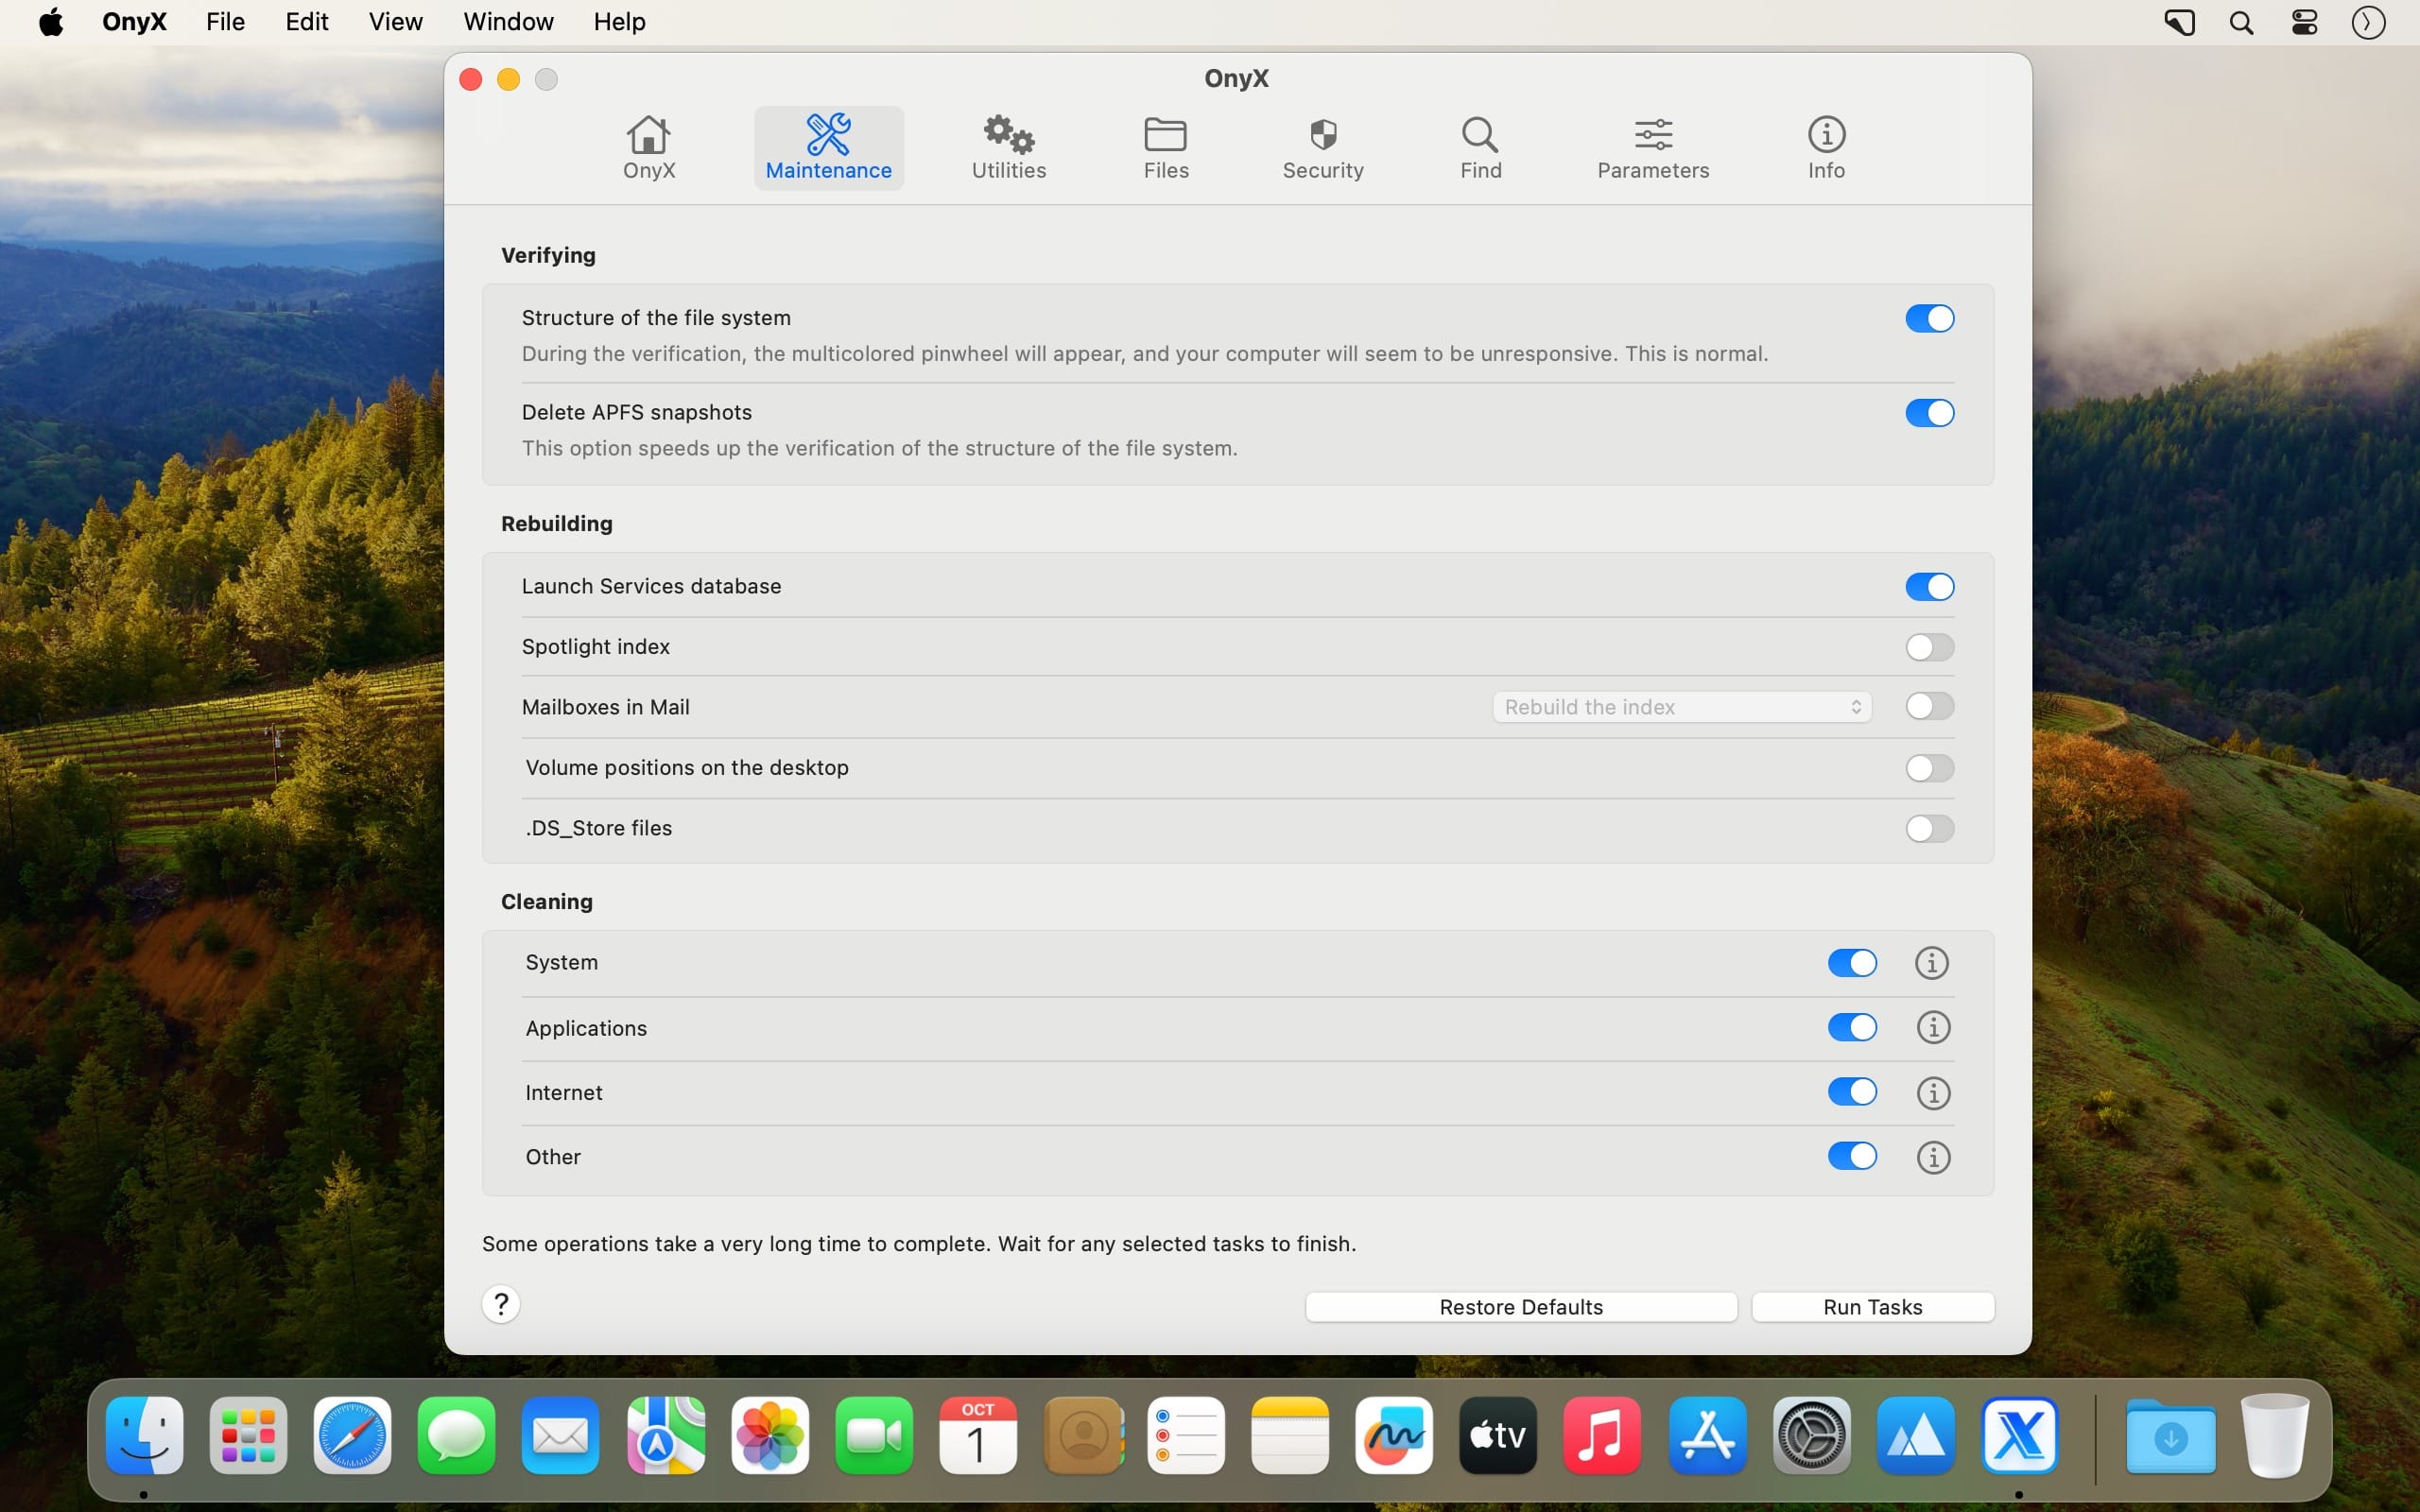Image resolution: width=2420 pixels, height=1512 pixels.
Task: Turn off Other cleaning switch
Action: [x=1852, y=1156]
